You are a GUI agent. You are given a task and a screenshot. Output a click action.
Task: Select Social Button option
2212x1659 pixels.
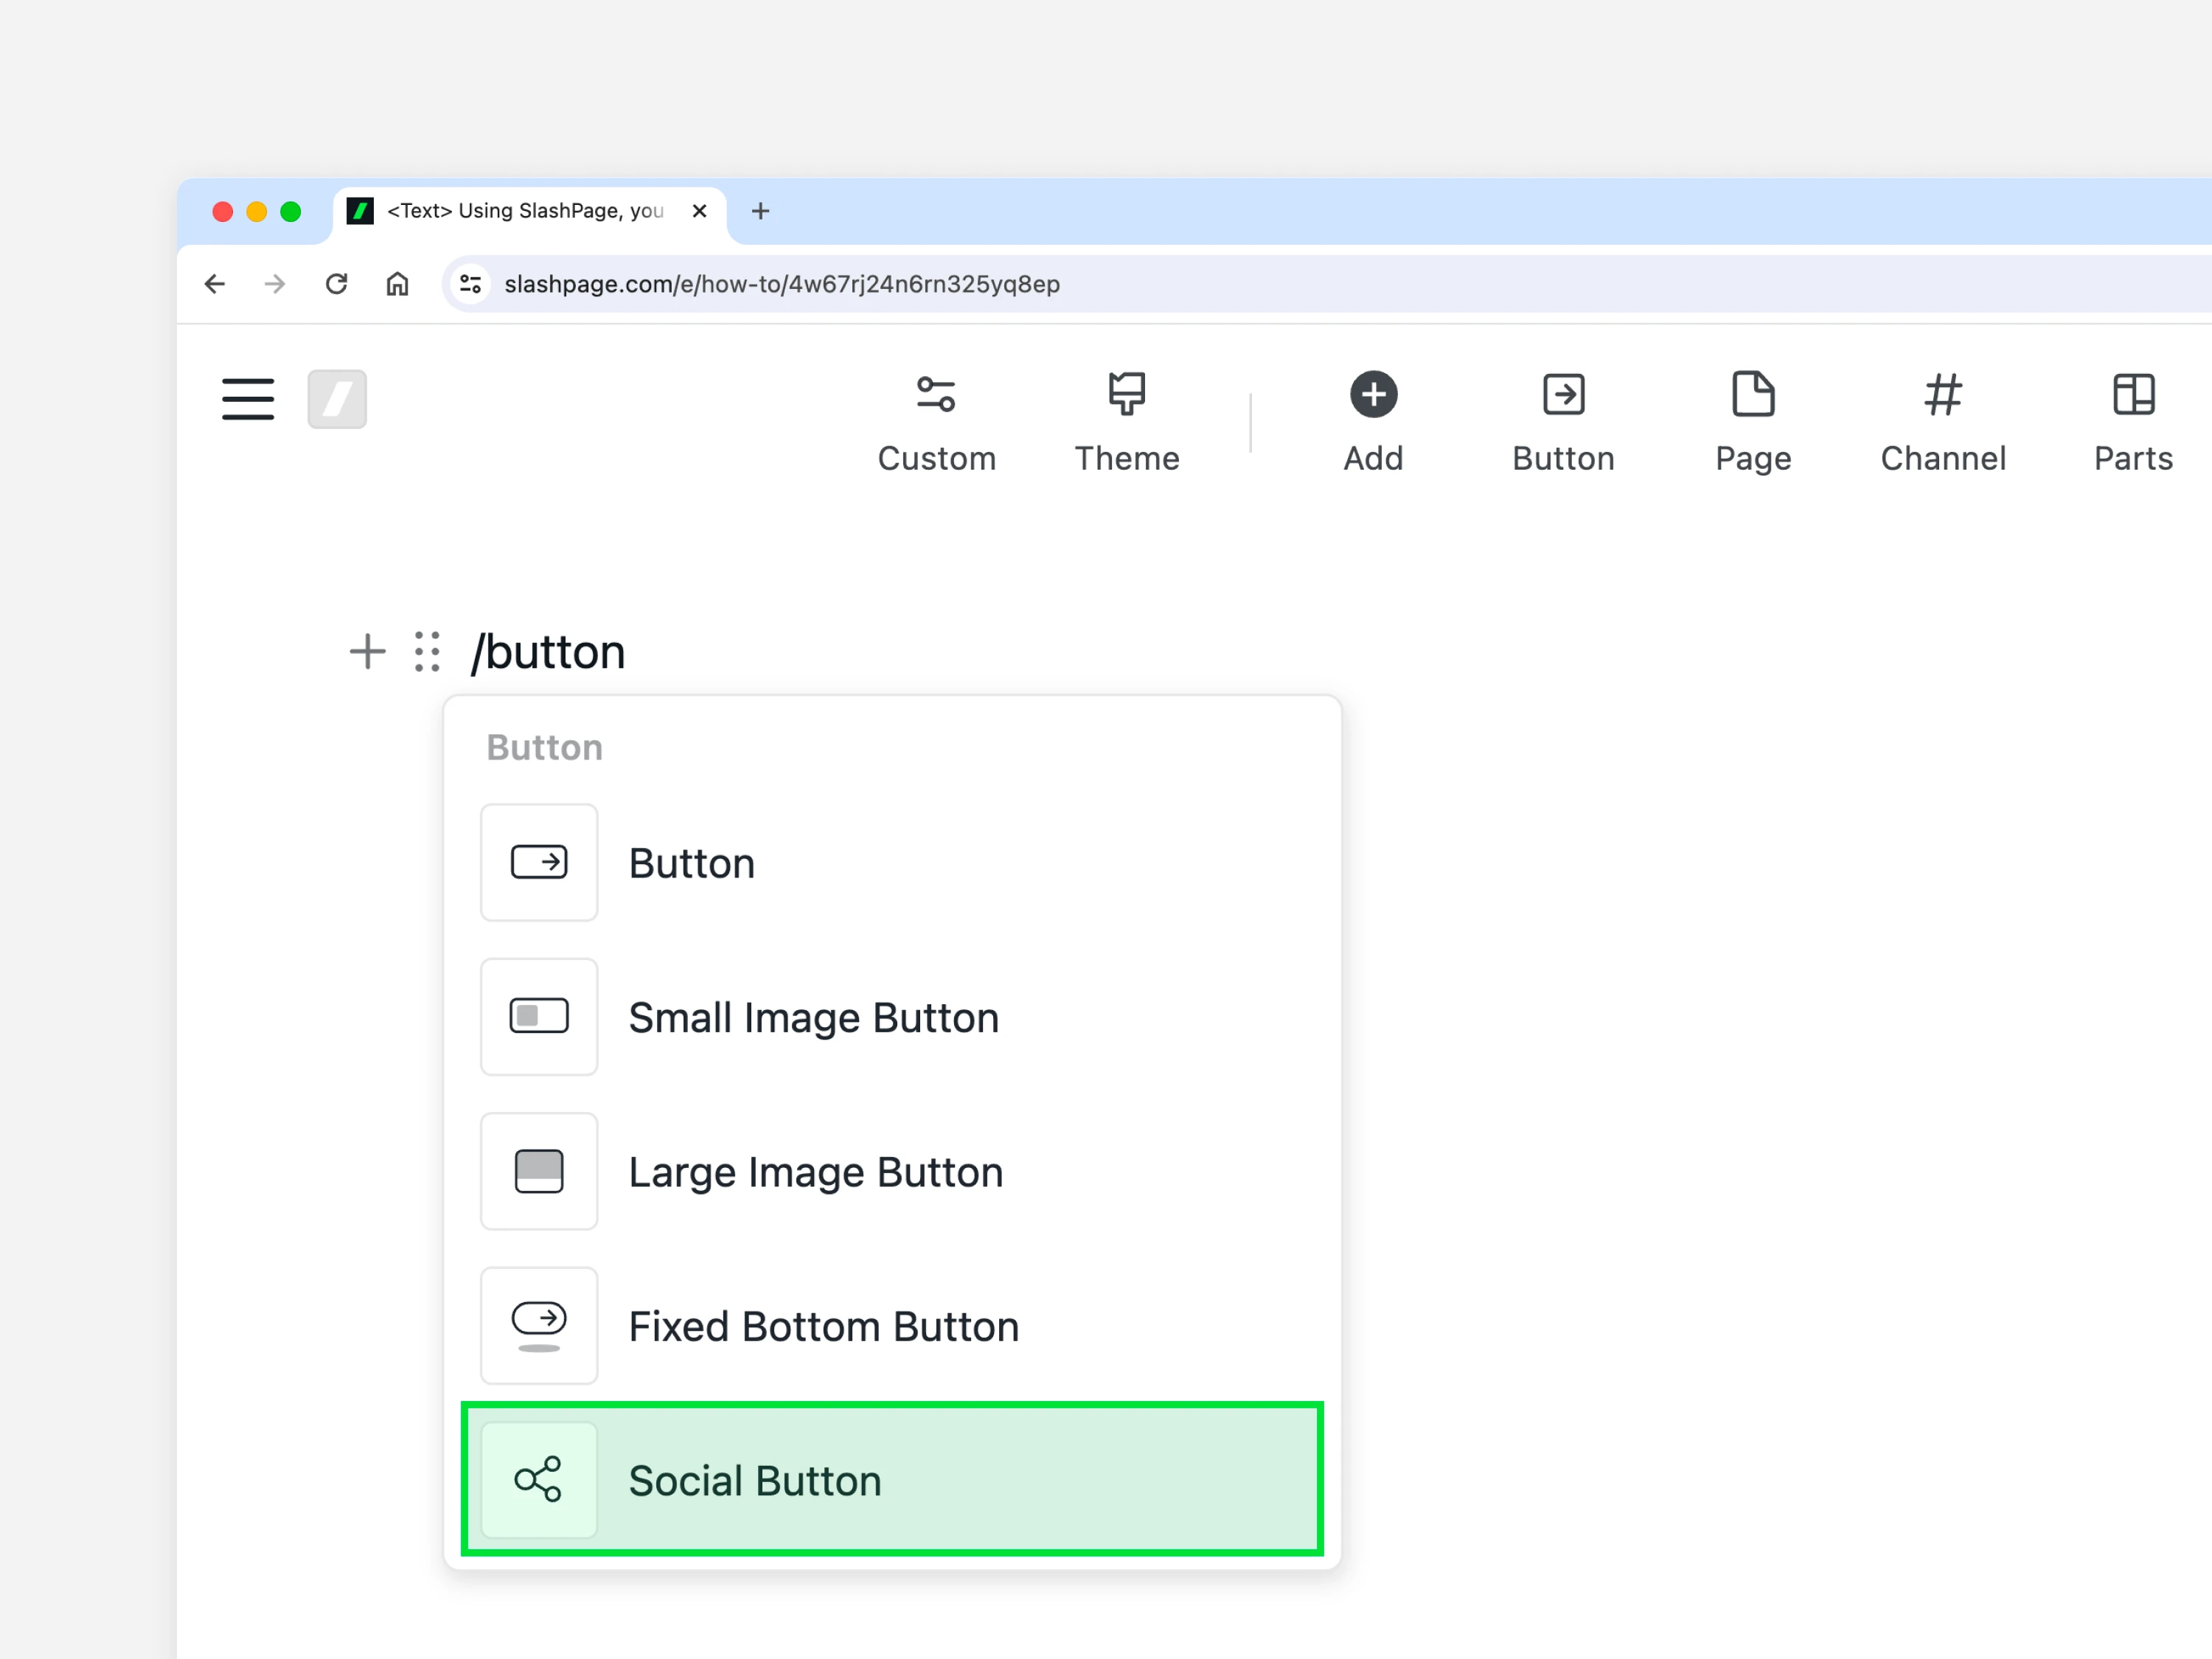tap(892, 1480)
